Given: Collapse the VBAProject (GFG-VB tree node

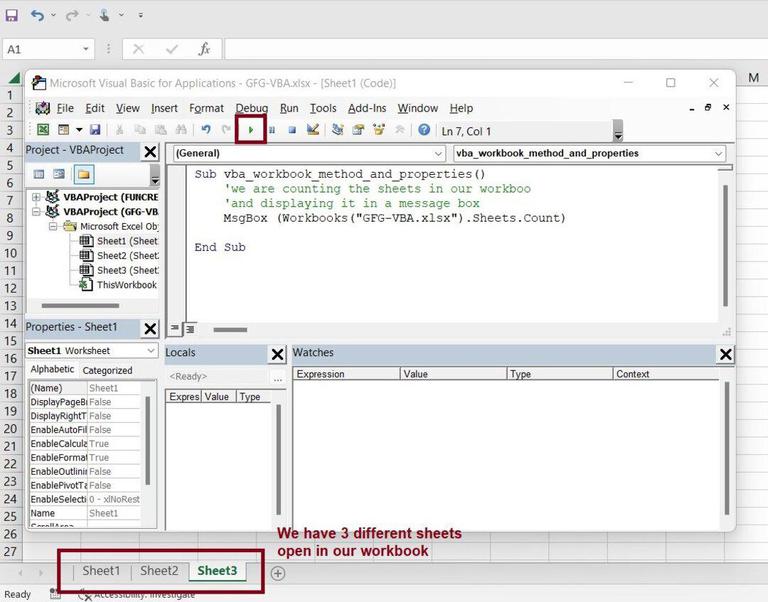Looking at the screenshot, I should [36, 212].
